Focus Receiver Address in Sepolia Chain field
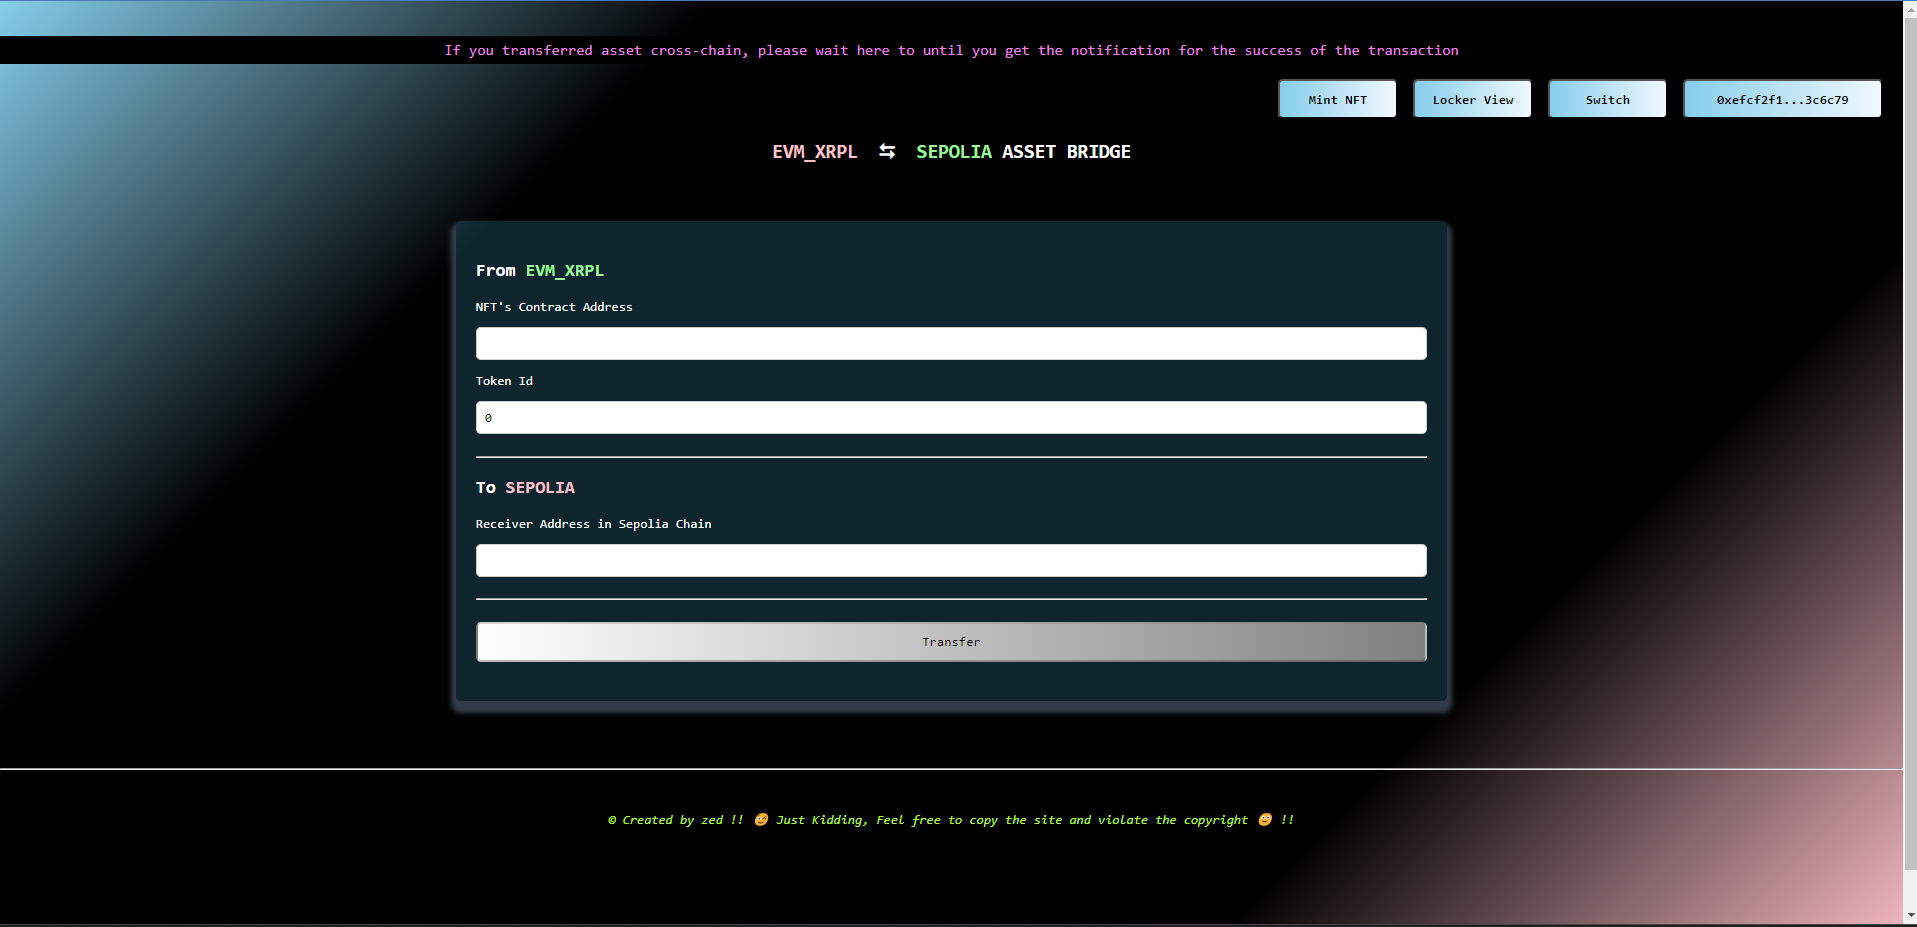 (x=951, y=560)
